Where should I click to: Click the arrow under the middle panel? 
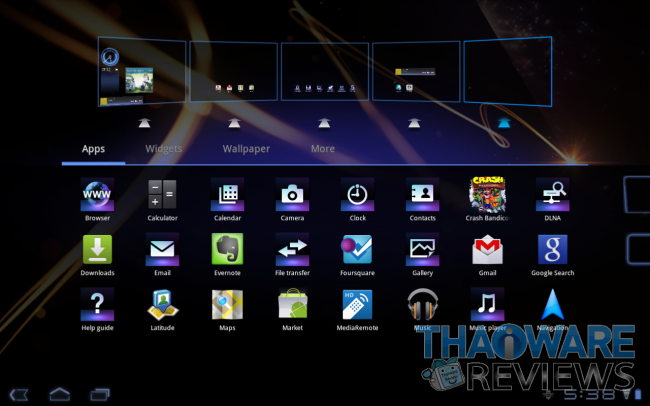pos(324,123)
